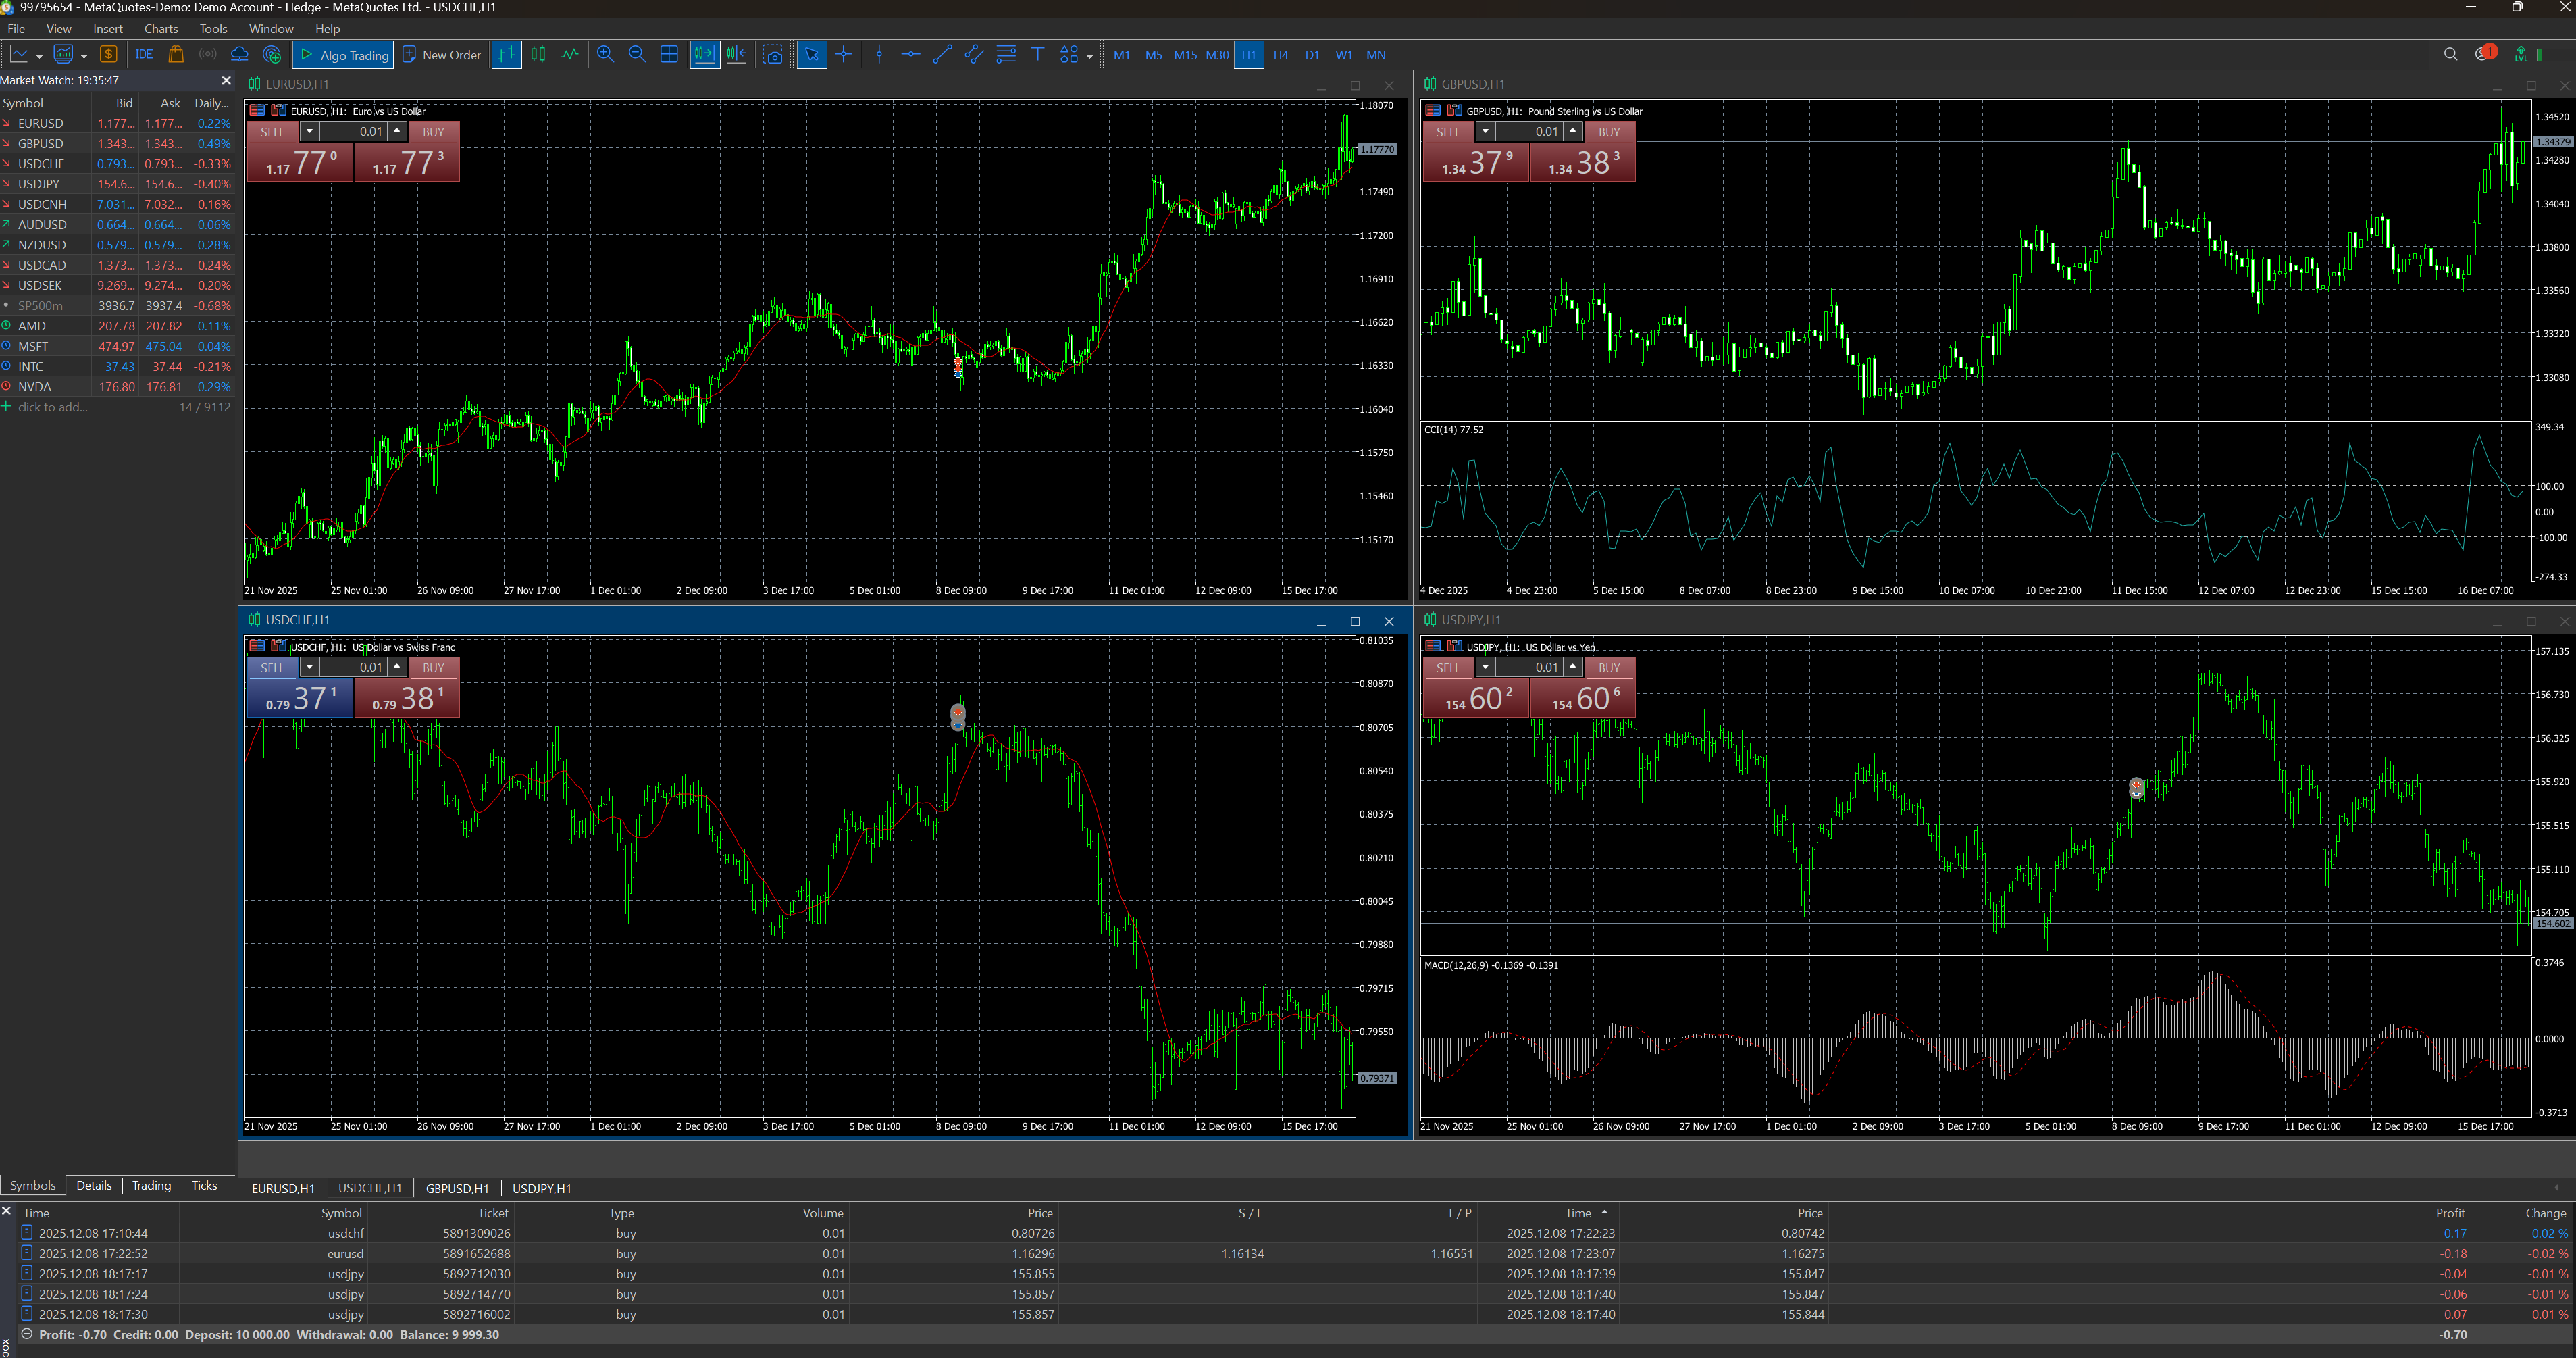Click the New Order button
Screen dimensions: 2576x1358
[441, 55]
